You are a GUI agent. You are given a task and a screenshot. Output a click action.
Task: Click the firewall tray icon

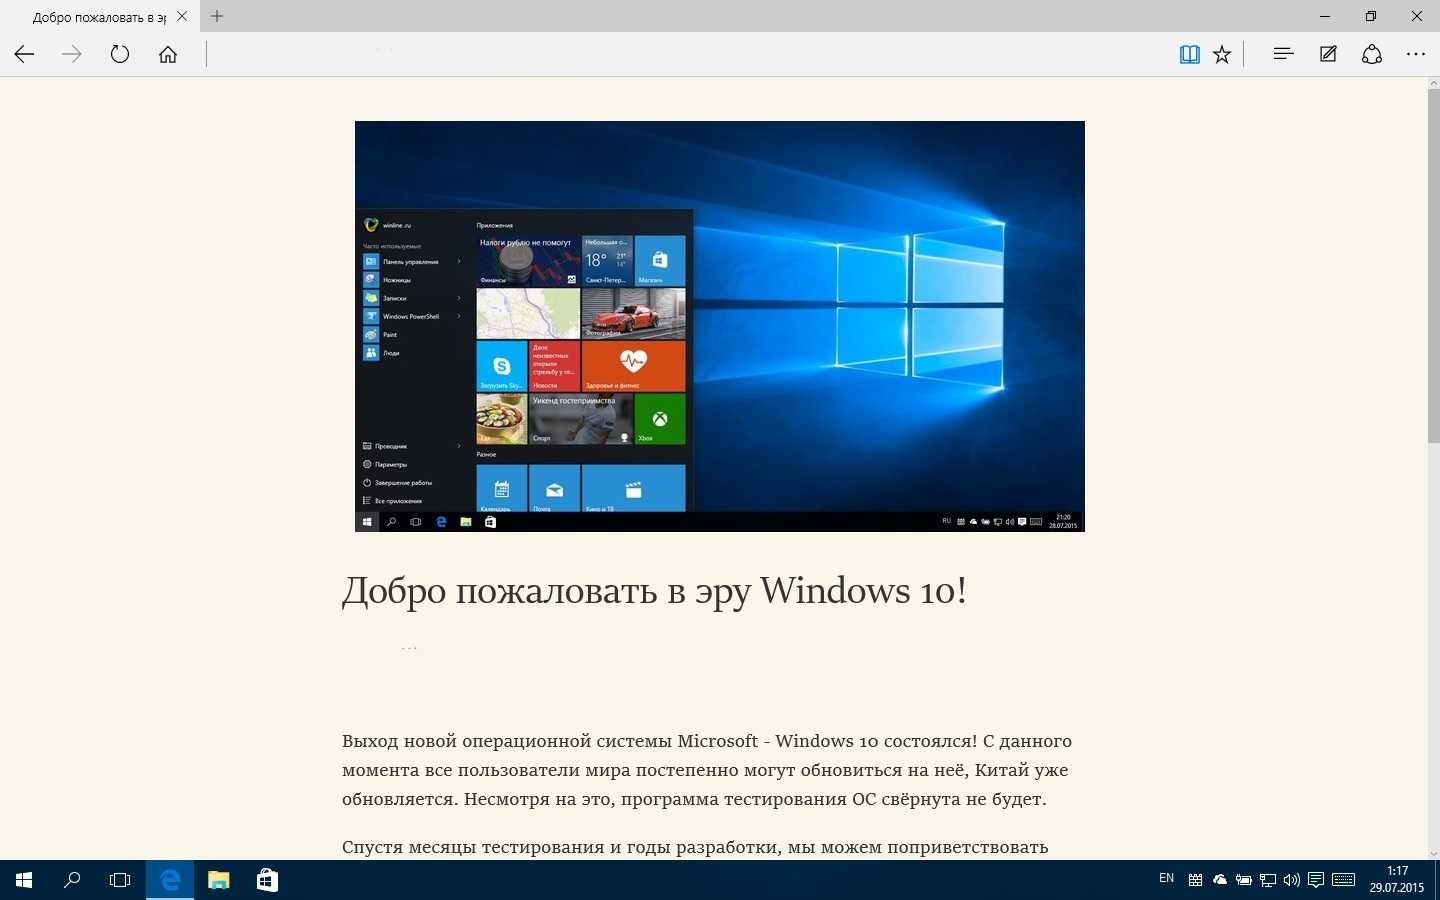click(1195, 880)
